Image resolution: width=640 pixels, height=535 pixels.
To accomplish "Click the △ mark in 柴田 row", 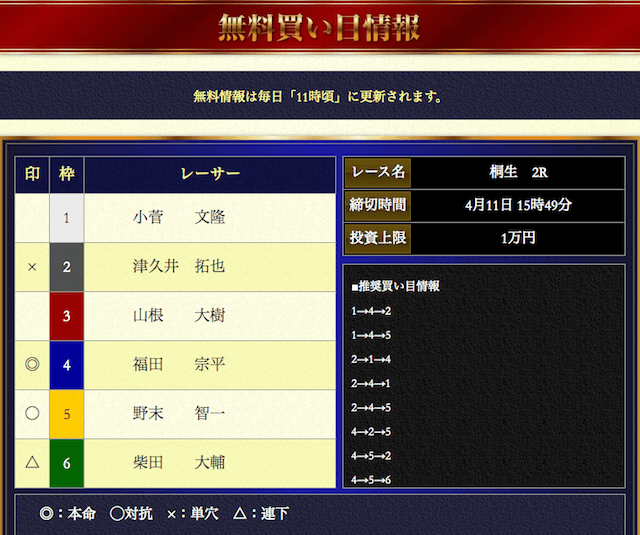I will point(32,462).
